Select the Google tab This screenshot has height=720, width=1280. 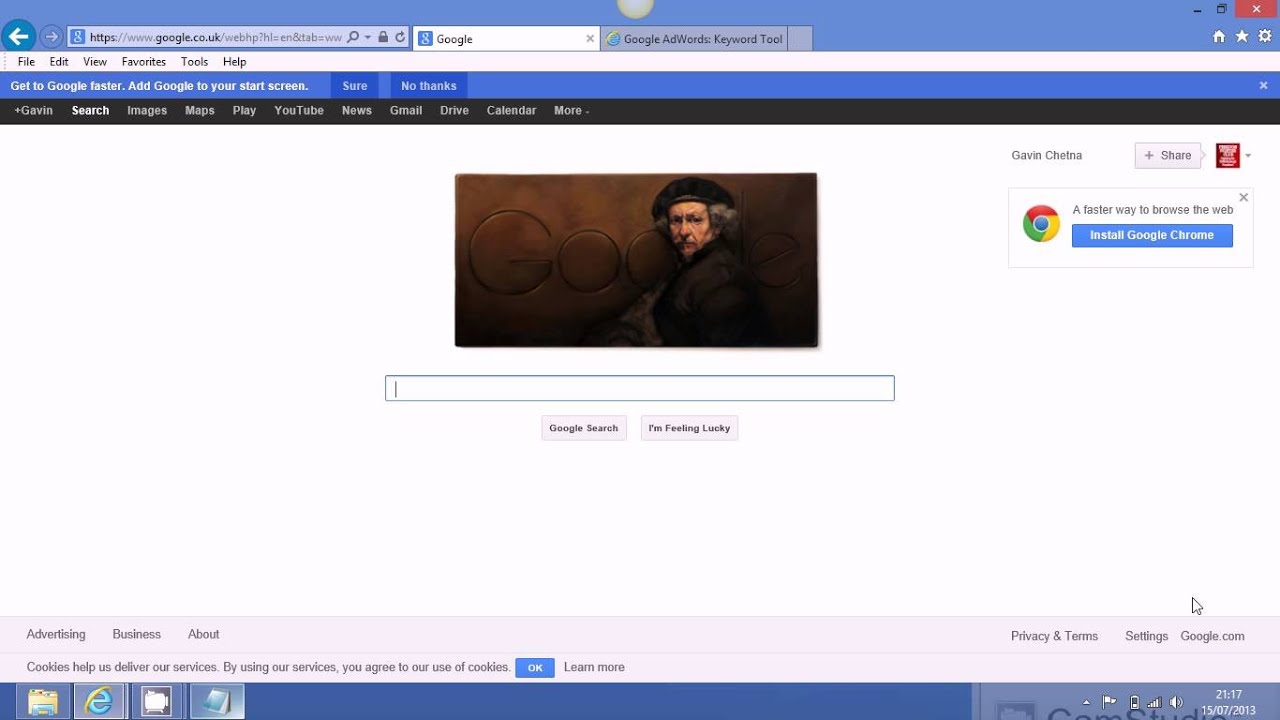coord(506,39)
